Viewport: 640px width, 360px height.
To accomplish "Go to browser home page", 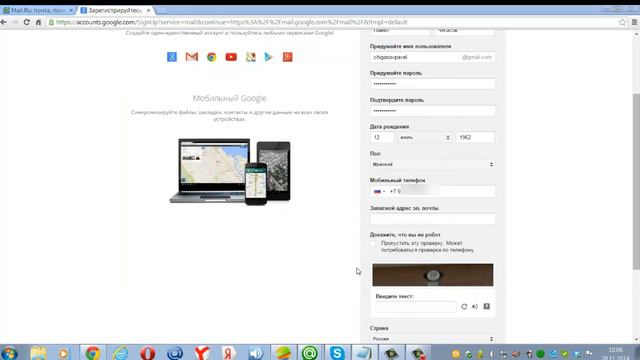I will (x=38, y=22).
